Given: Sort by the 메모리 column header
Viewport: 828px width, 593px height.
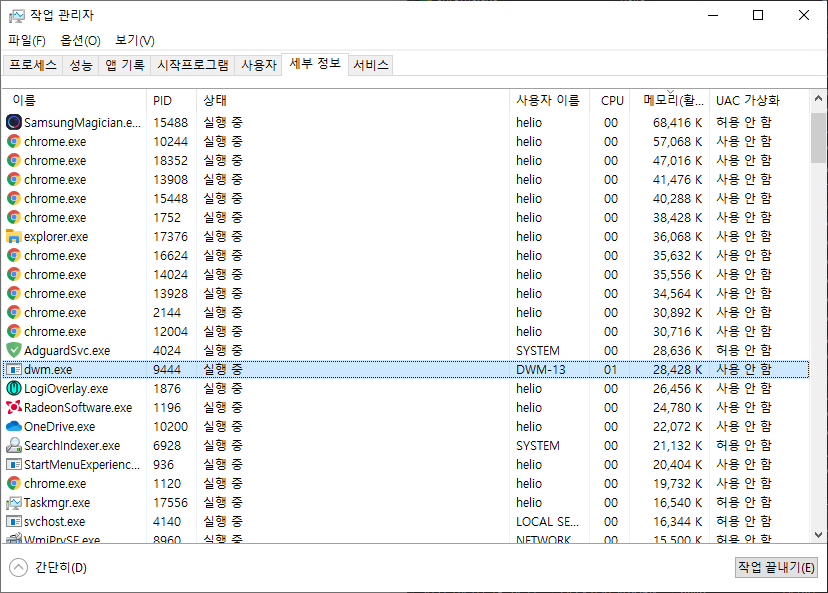Looking at the screenshot, I should (x=670, y=100).
